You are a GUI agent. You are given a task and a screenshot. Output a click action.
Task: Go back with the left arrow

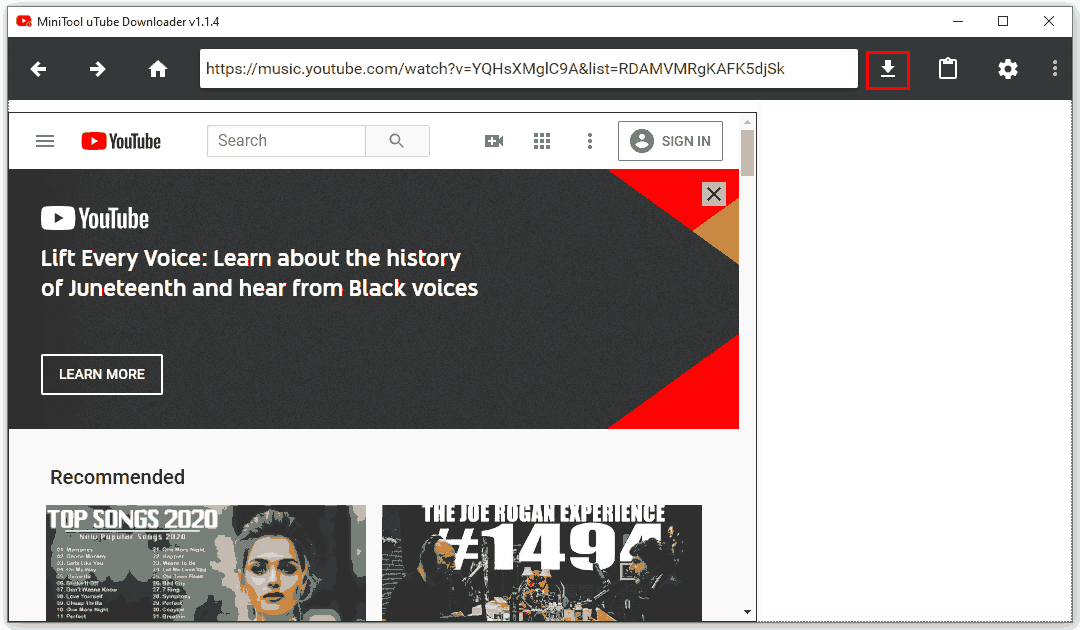coord(39,69)
